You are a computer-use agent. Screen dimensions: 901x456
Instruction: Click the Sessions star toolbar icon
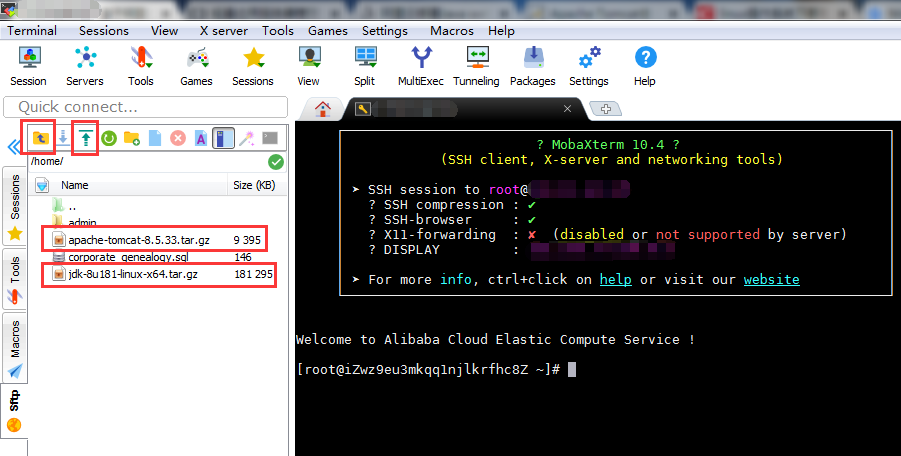tap(253, 67)
